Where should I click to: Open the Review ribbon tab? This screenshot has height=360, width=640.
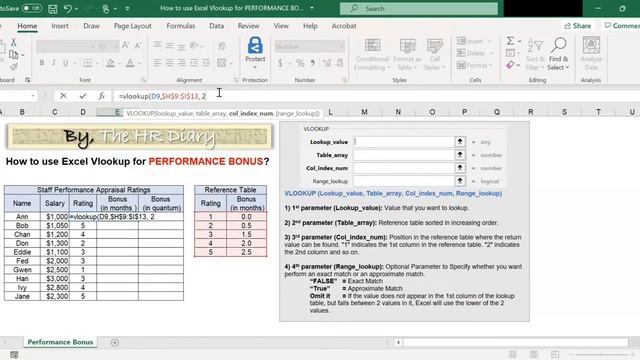(249, 26)
